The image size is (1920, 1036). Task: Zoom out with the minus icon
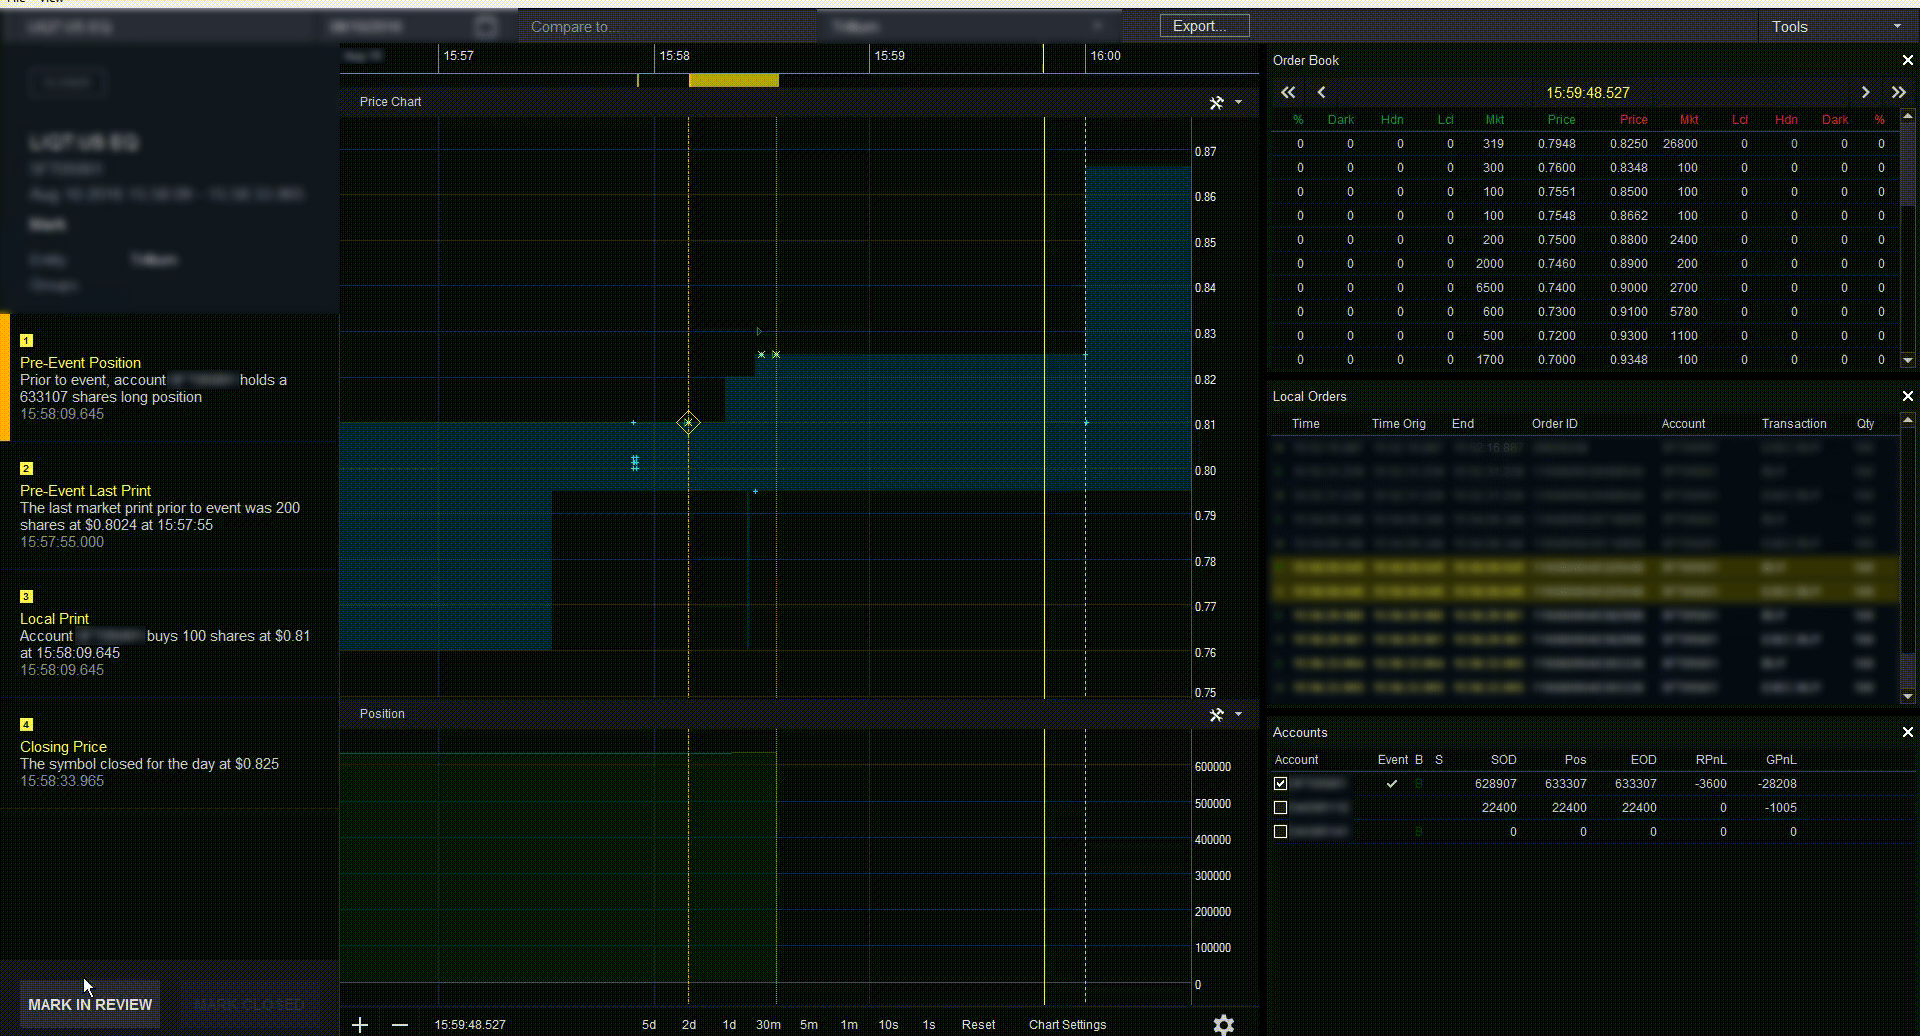pos(400,1024)
